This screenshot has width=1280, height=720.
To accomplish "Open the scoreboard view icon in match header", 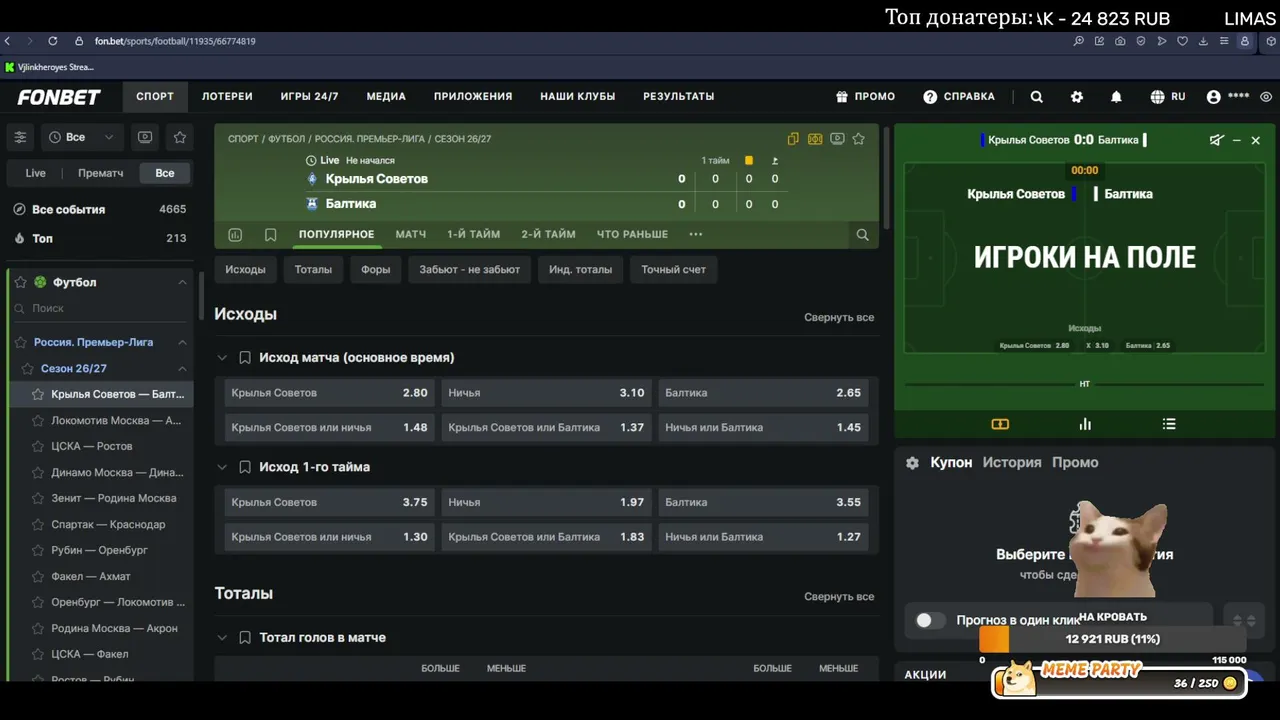I will pos(815,139).
